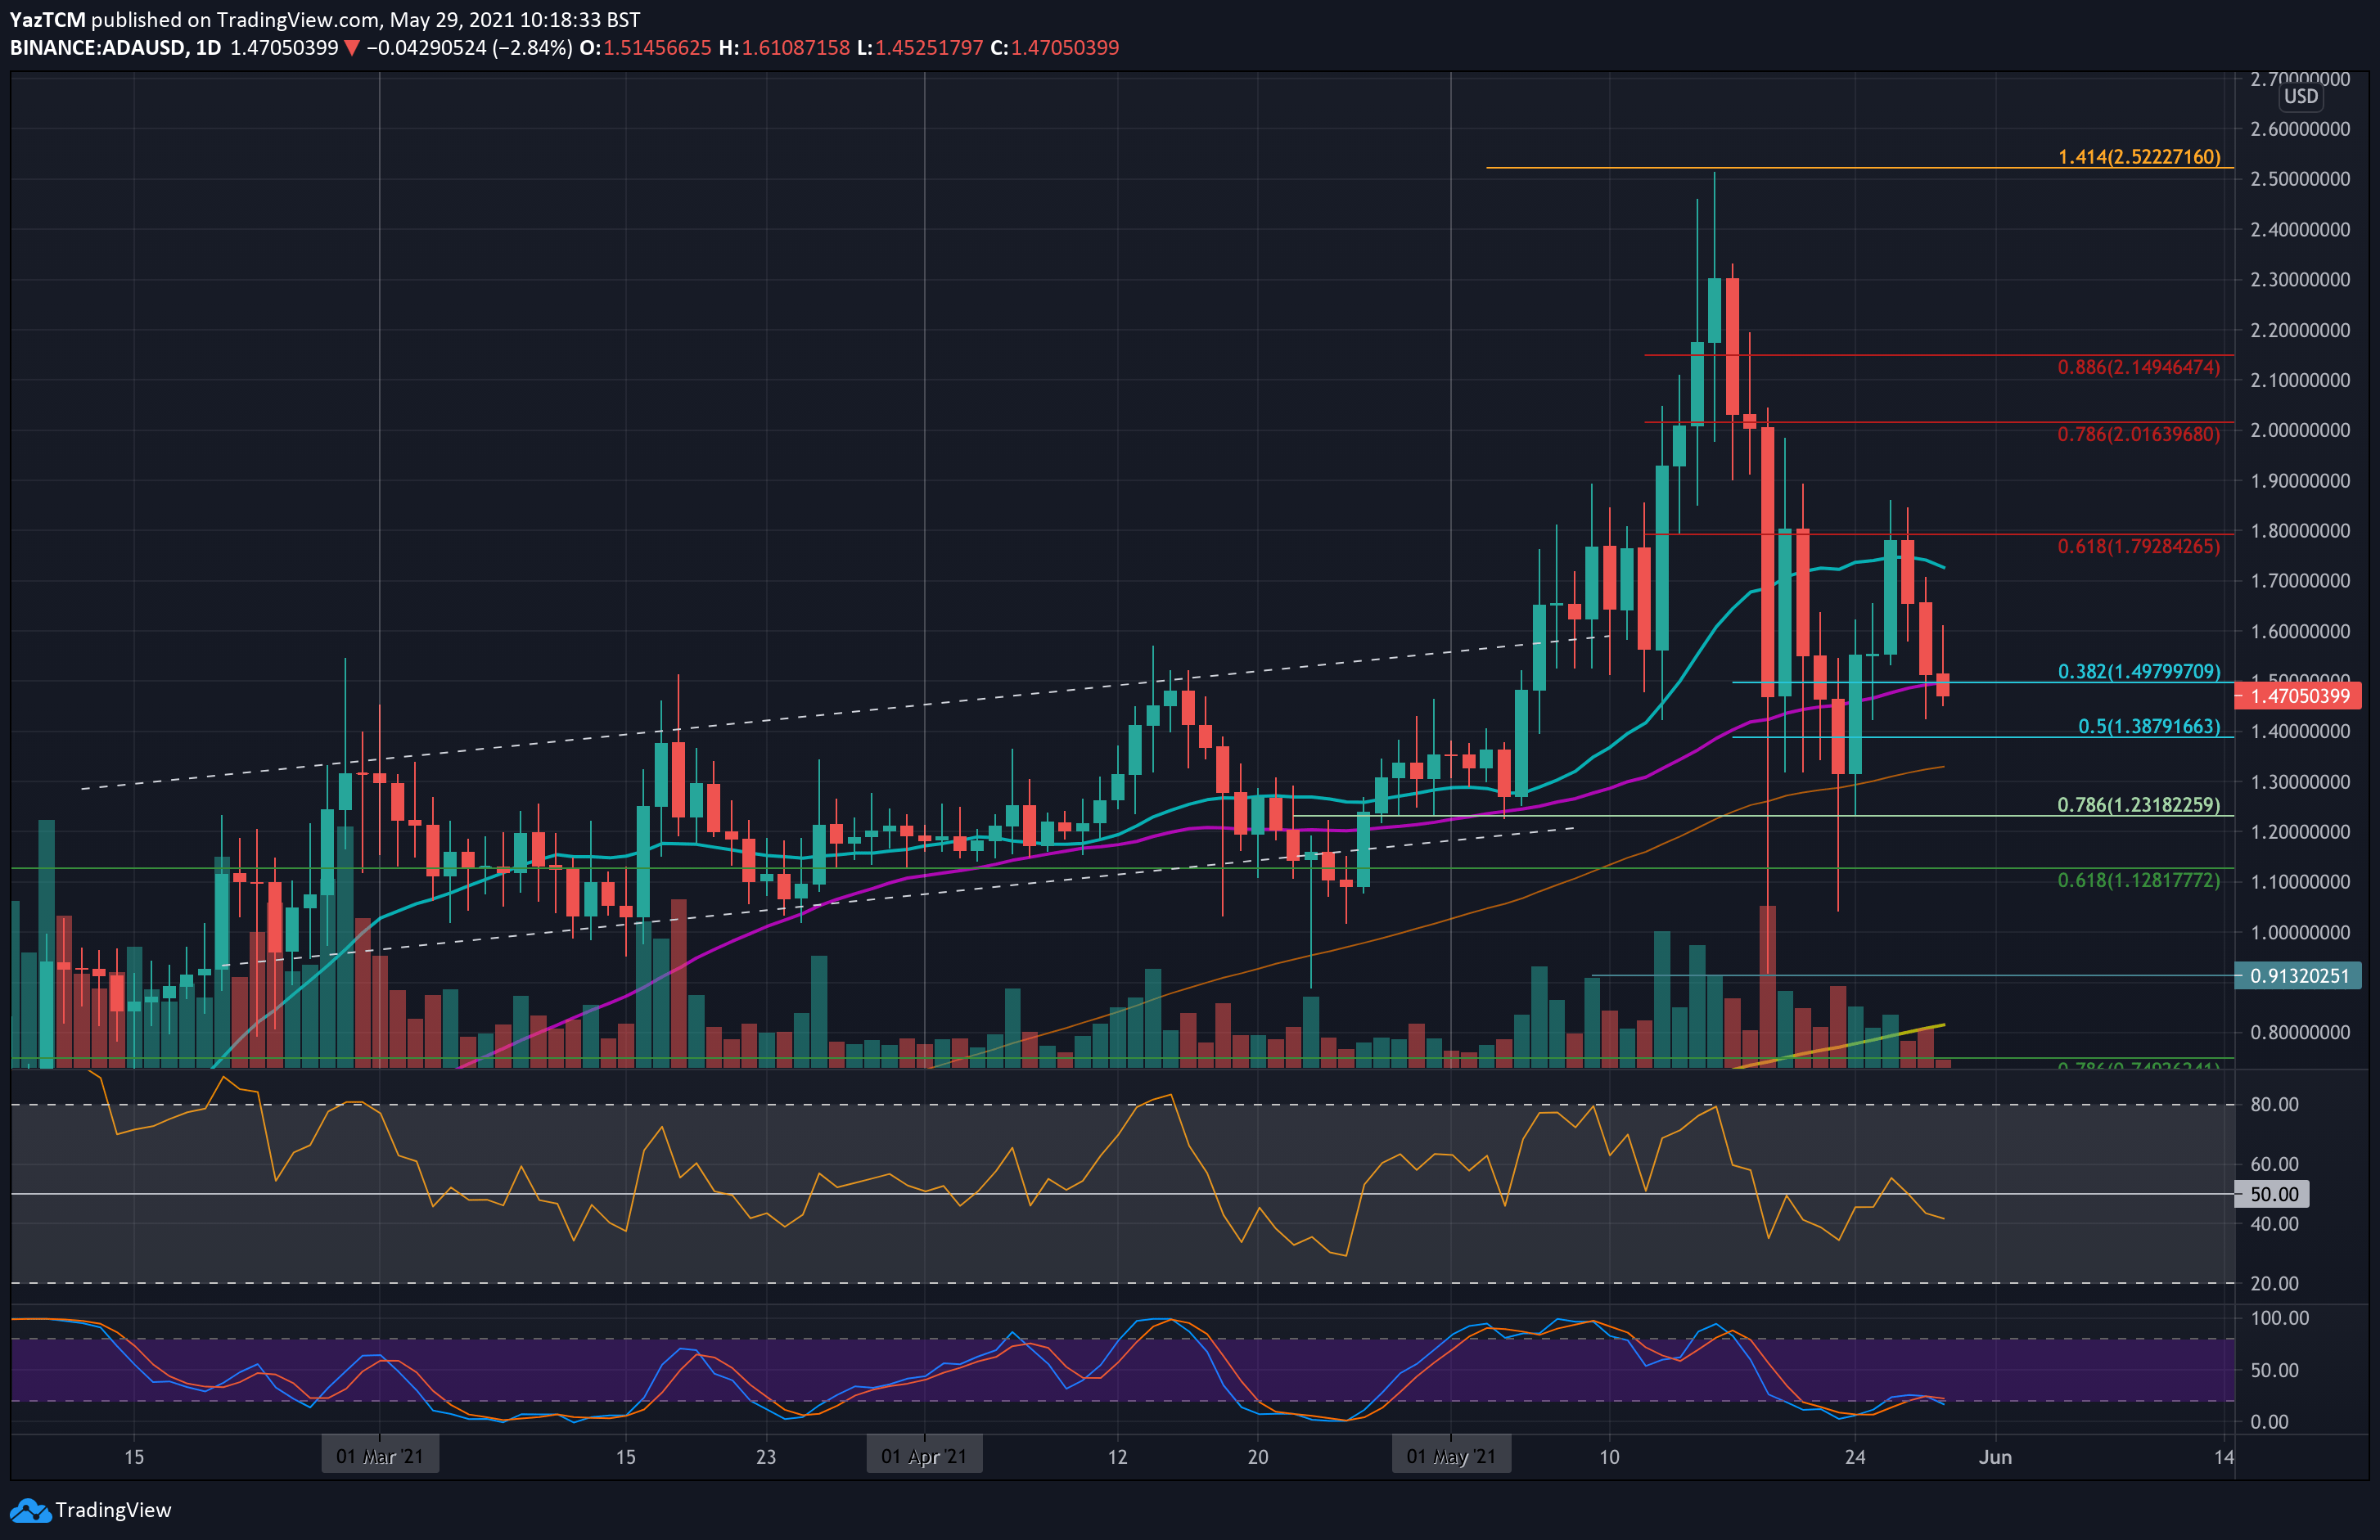Click the 0.786(2.01639680) Fibonacci label
The image size is (2380, 1540).
(2139, 434)
